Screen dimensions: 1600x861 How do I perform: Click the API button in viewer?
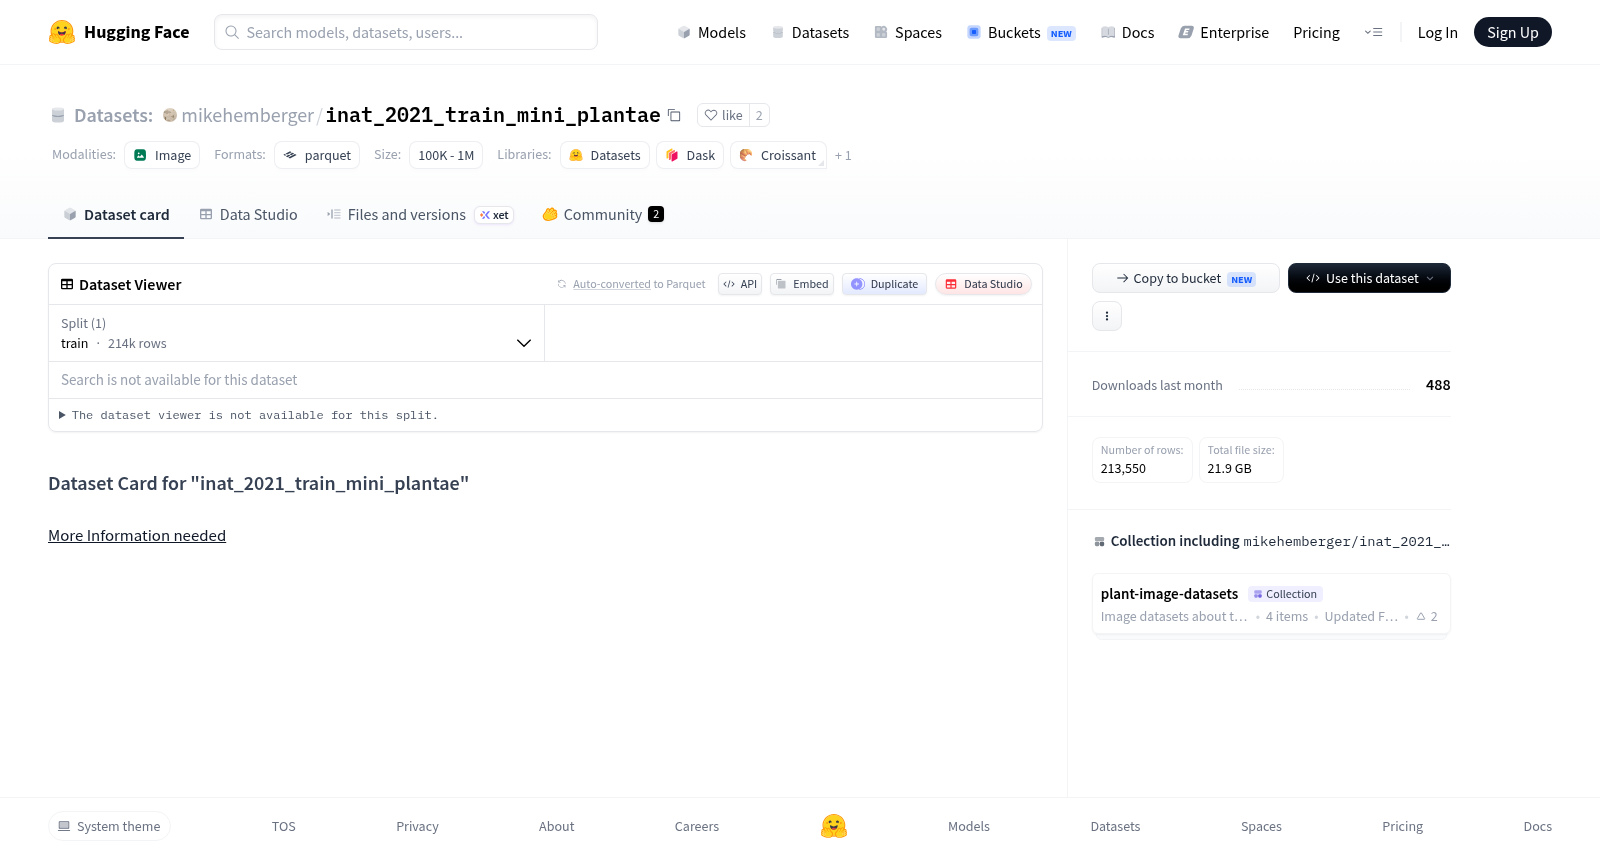point(740,284)
